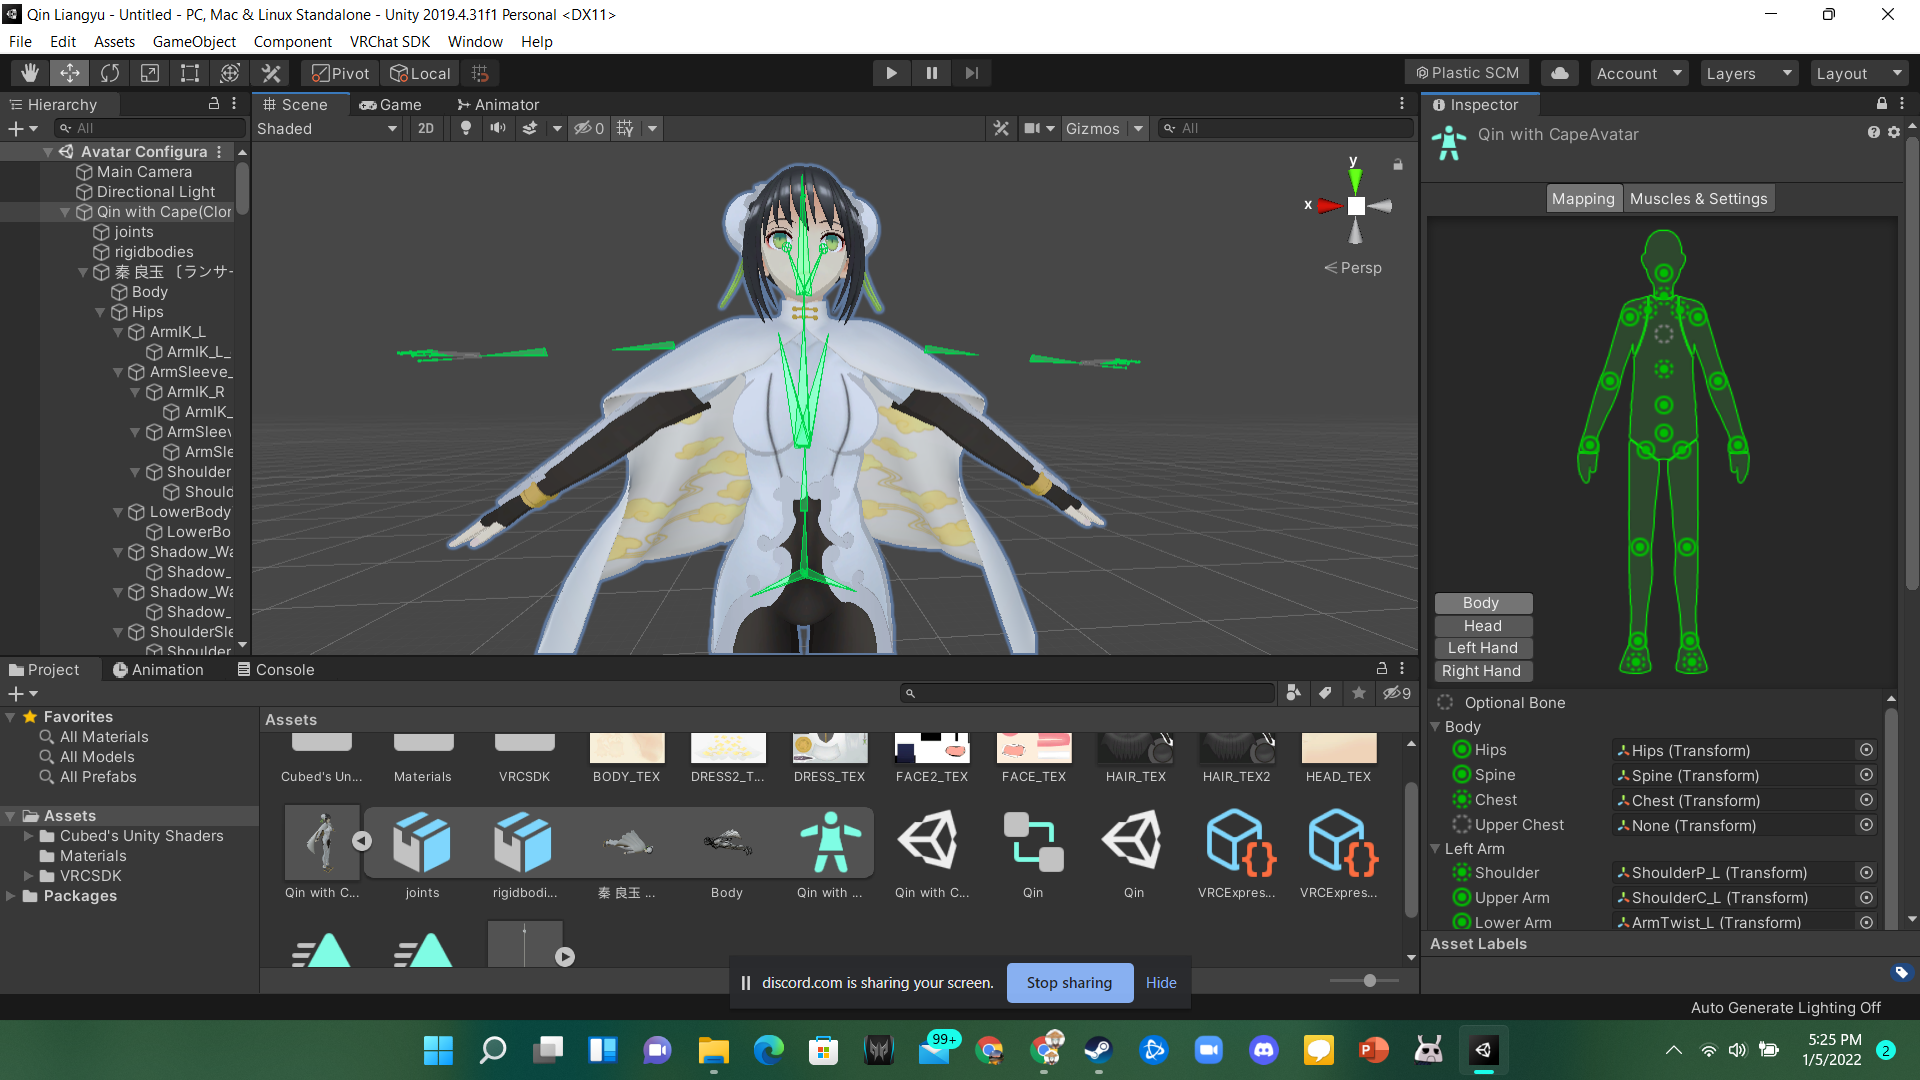Select the Rect Transform tool

[x=190, y=73]
